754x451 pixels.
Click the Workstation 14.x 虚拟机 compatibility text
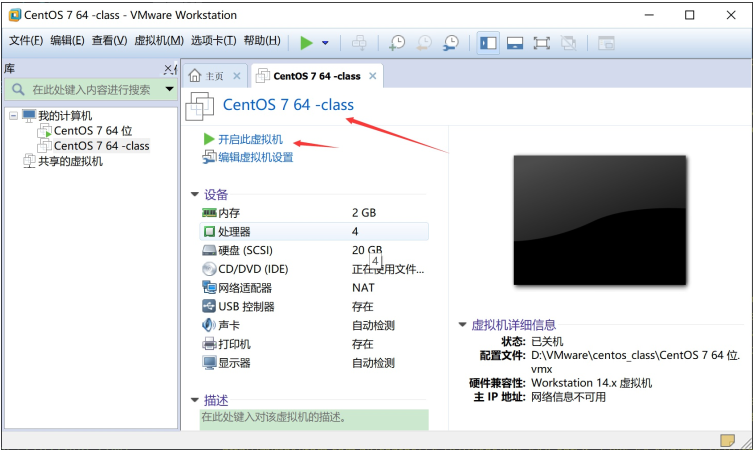coord(591,383)
